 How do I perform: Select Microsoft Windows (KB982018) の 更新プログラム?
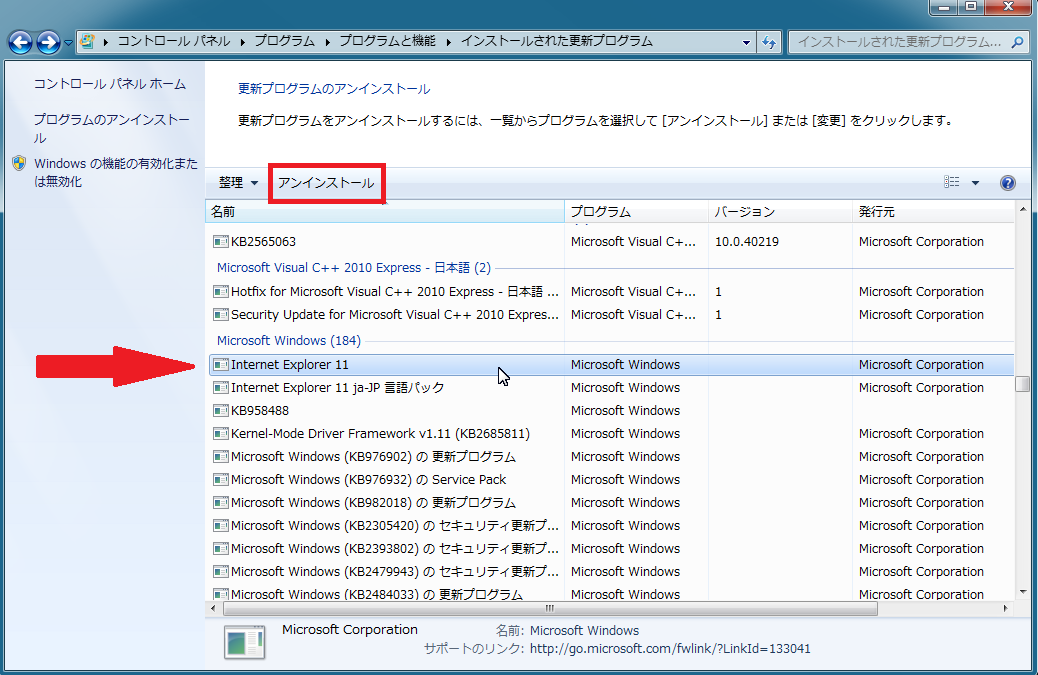point(611,502)
